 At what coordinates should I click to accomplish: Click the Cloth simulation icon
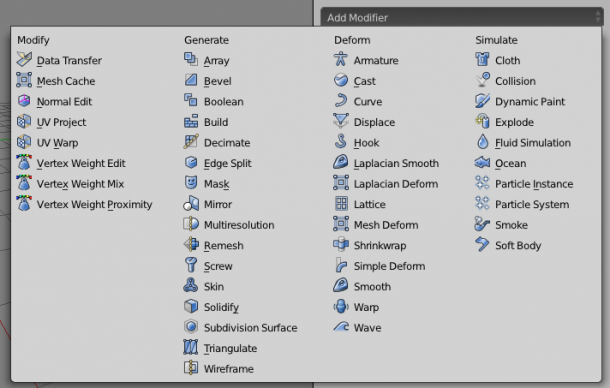(x=482, y=60)
